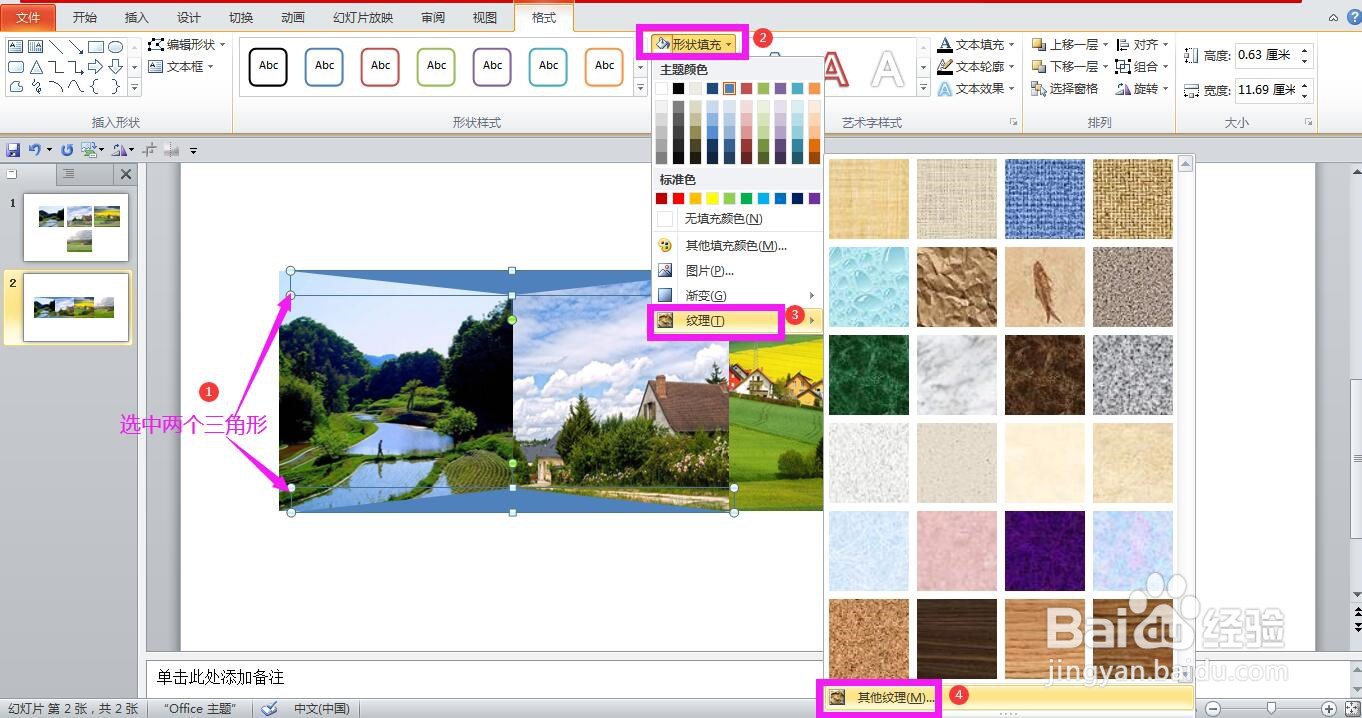Select the rounded rectangle shape
The height and width of the screenshot is (718, 1362).
click(x=16, y=67)
